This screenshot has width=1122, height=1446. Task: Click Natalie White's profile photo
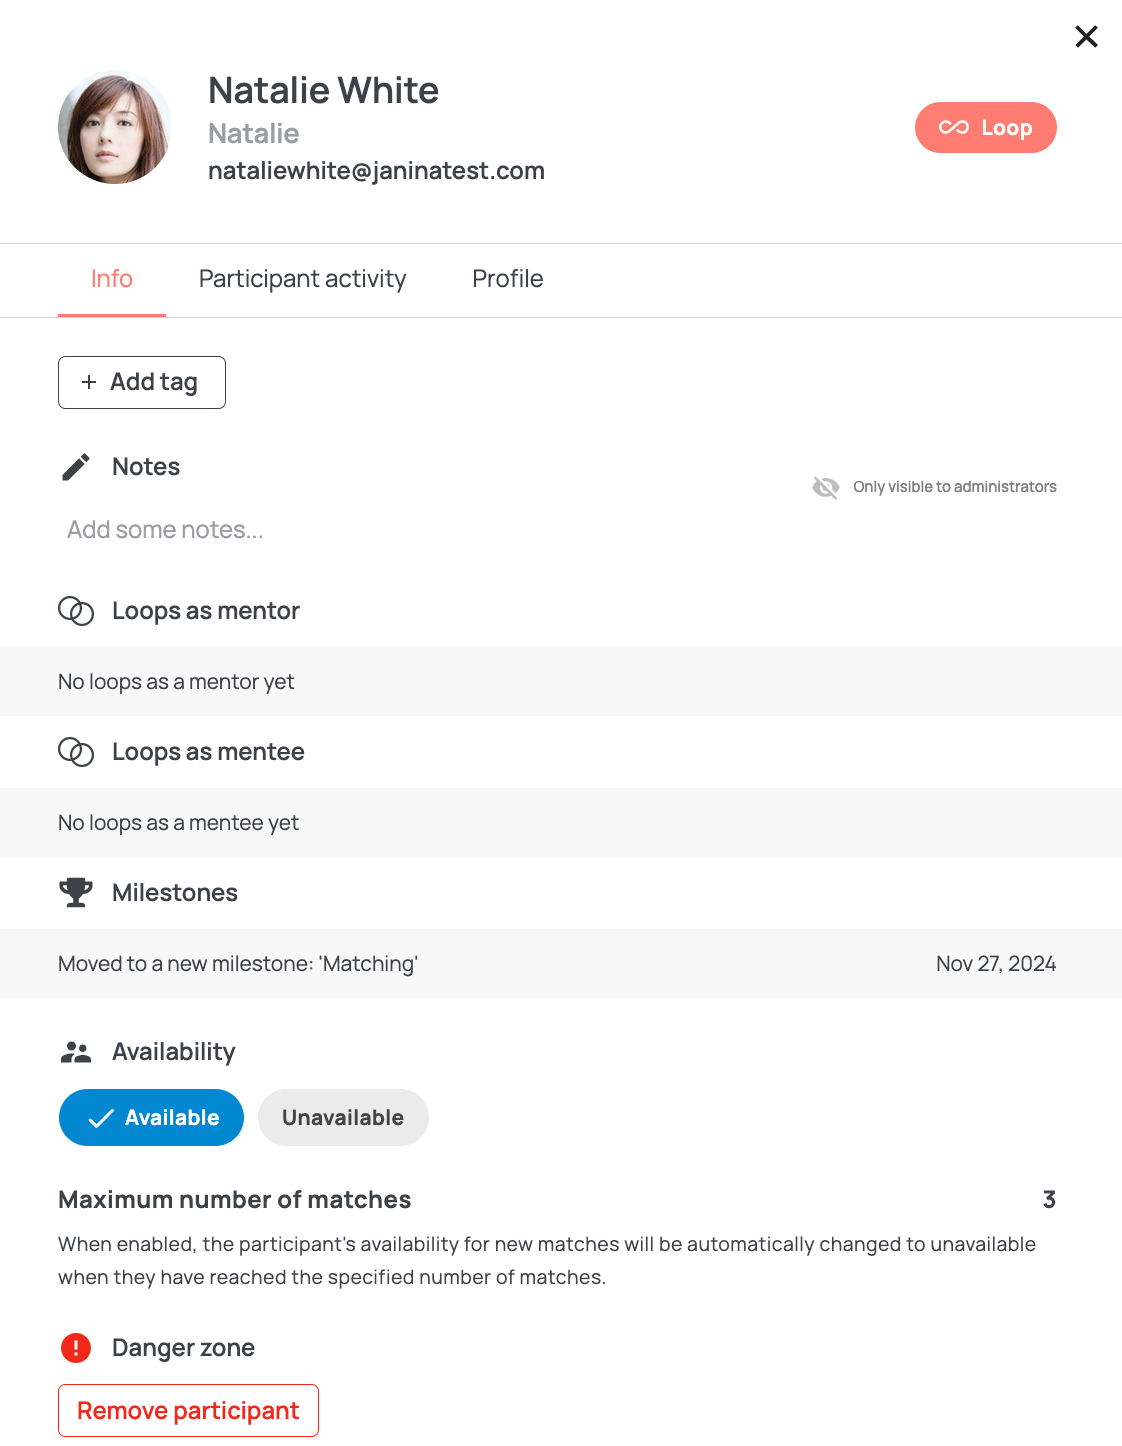[x=115, y=127]
